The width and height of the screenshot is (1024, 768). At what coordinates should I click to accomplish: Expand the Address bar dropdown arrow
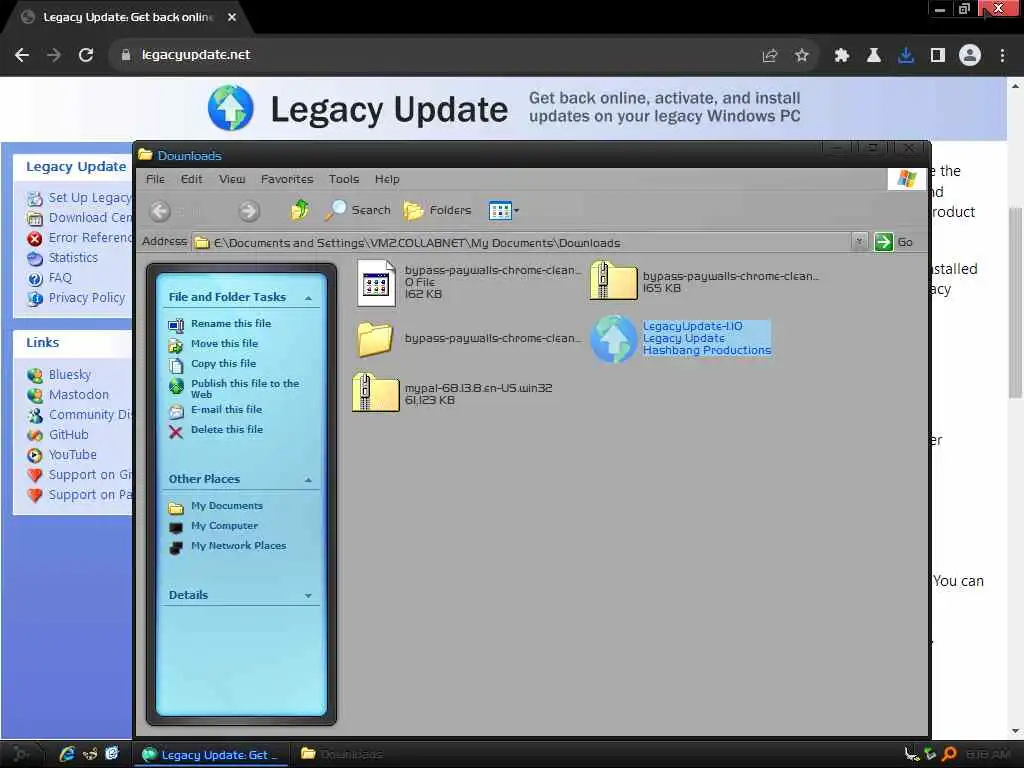(x=859, y=242)
